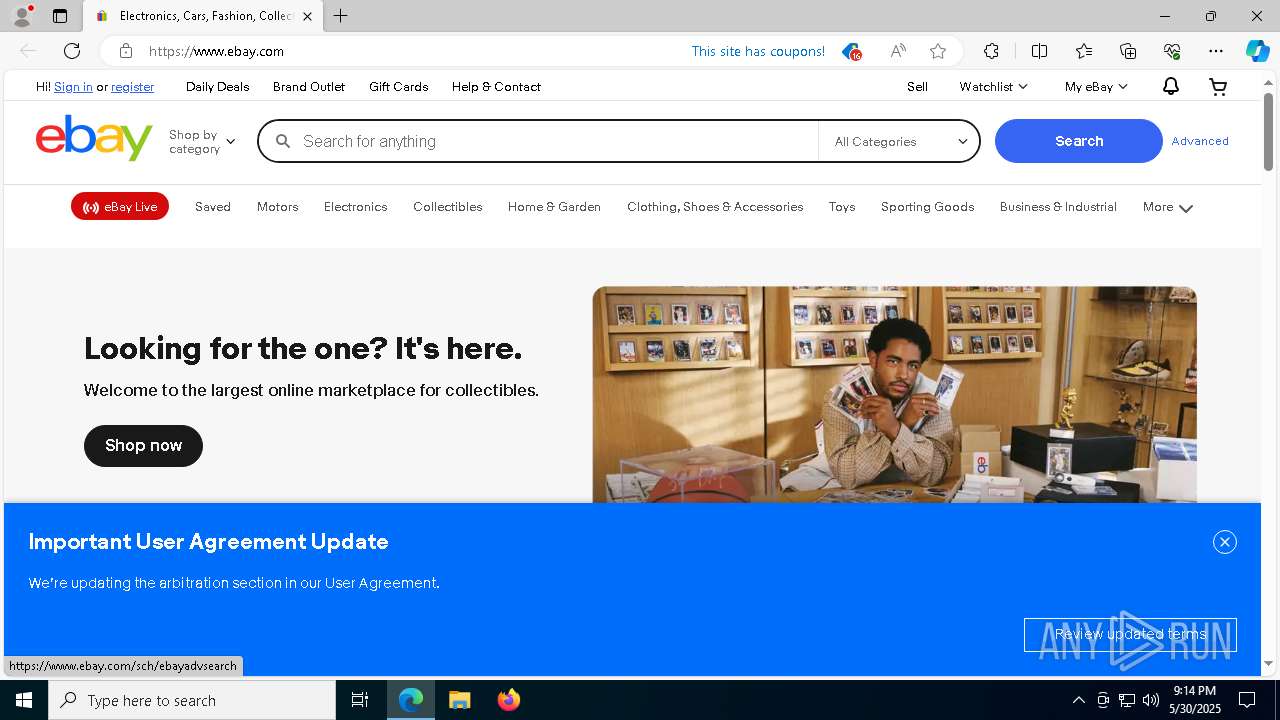Viewport: 1280px width, 720px height.
Task: Open the collectibles hero image
Action: [x=894, y=395]
